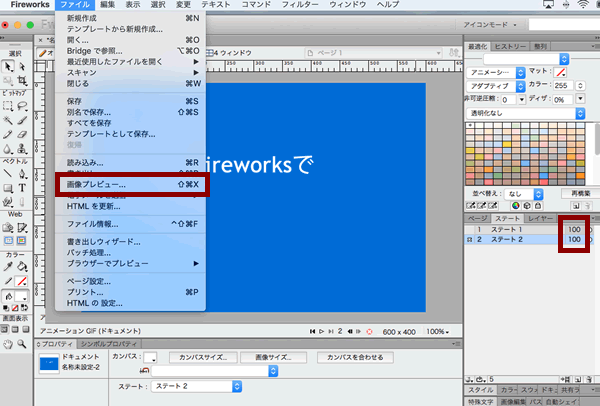This screenshot has width=600, height=406.
Task: Open the ページ panel tab
Action: coord(478,218)
